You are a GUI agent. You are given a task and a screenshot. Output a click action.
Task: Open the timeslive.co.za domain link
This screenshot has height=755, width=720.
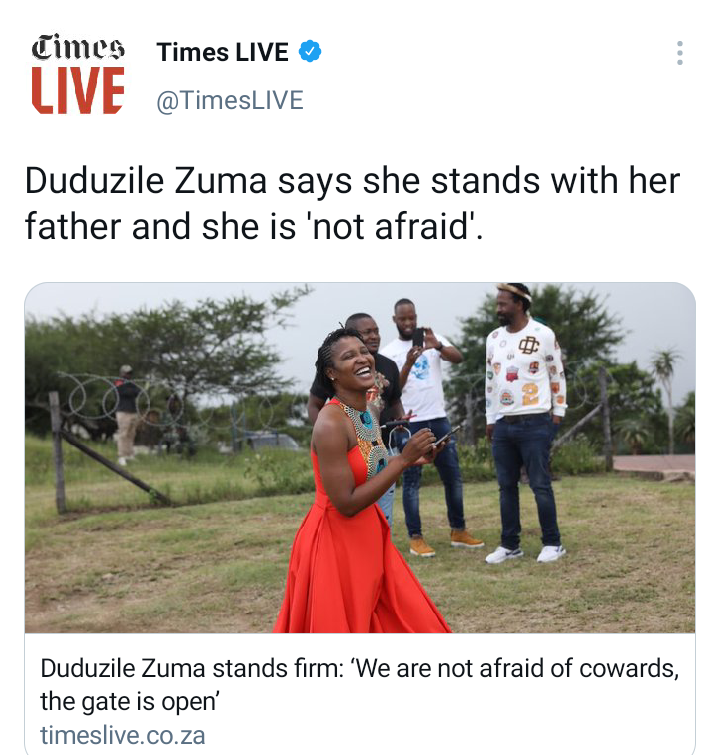[x=123, y=736]
